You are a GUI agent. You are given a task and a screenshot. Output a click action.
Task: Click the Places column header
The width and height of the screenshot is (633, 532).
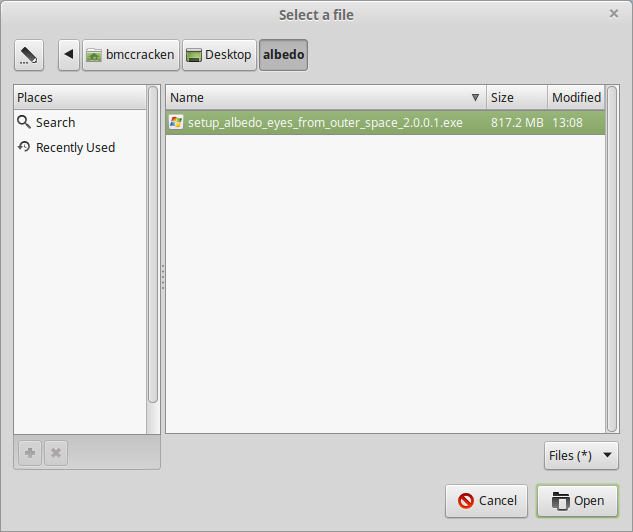80,97
